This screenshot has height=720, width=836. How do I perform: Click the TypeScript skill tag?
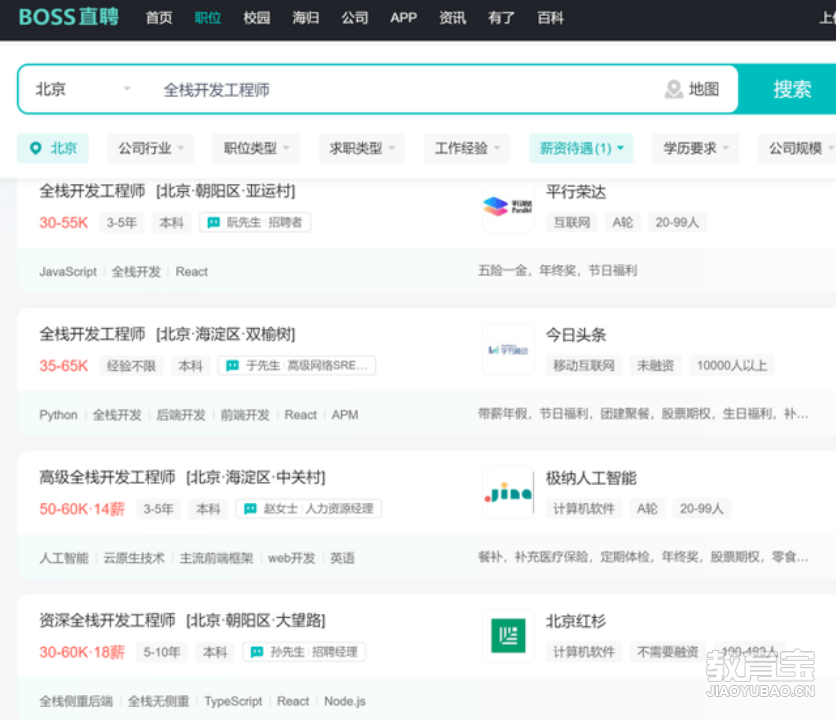[233, 701]
